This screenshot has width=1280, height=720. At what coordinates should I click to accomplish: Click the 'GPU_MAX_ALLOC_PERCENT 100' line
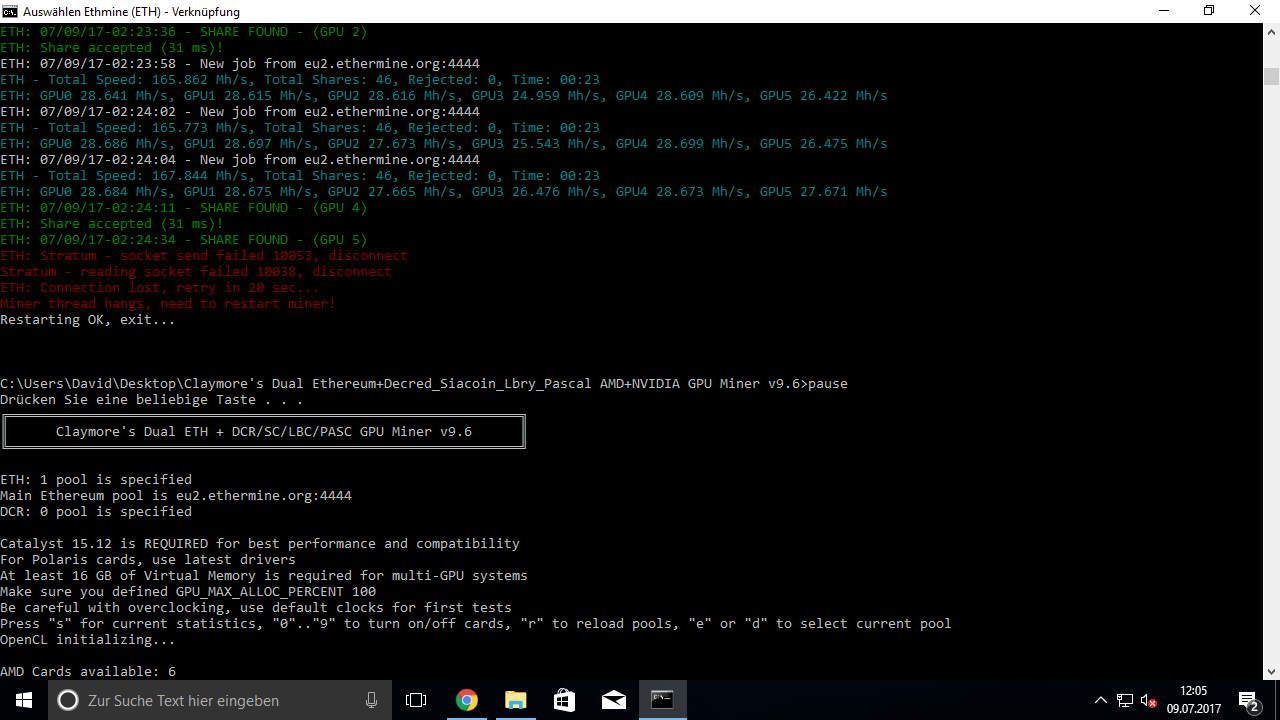(x=188, y=592)
